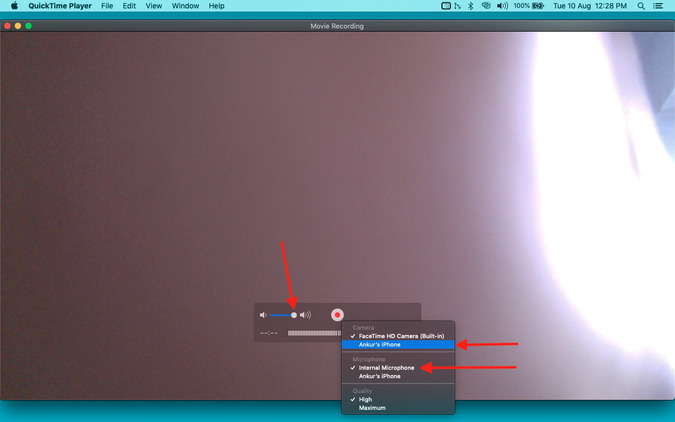Image resolution: width=675 pixels, height=422 pixels.
Task: Click the audio level meter bar
Action: point(314,333)
